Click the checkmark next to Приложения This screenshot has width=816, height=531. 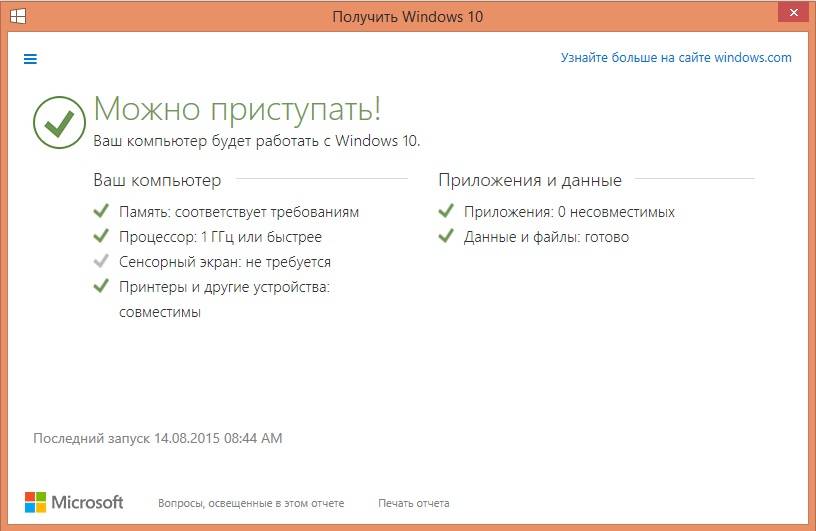click(x=446, y=211)
